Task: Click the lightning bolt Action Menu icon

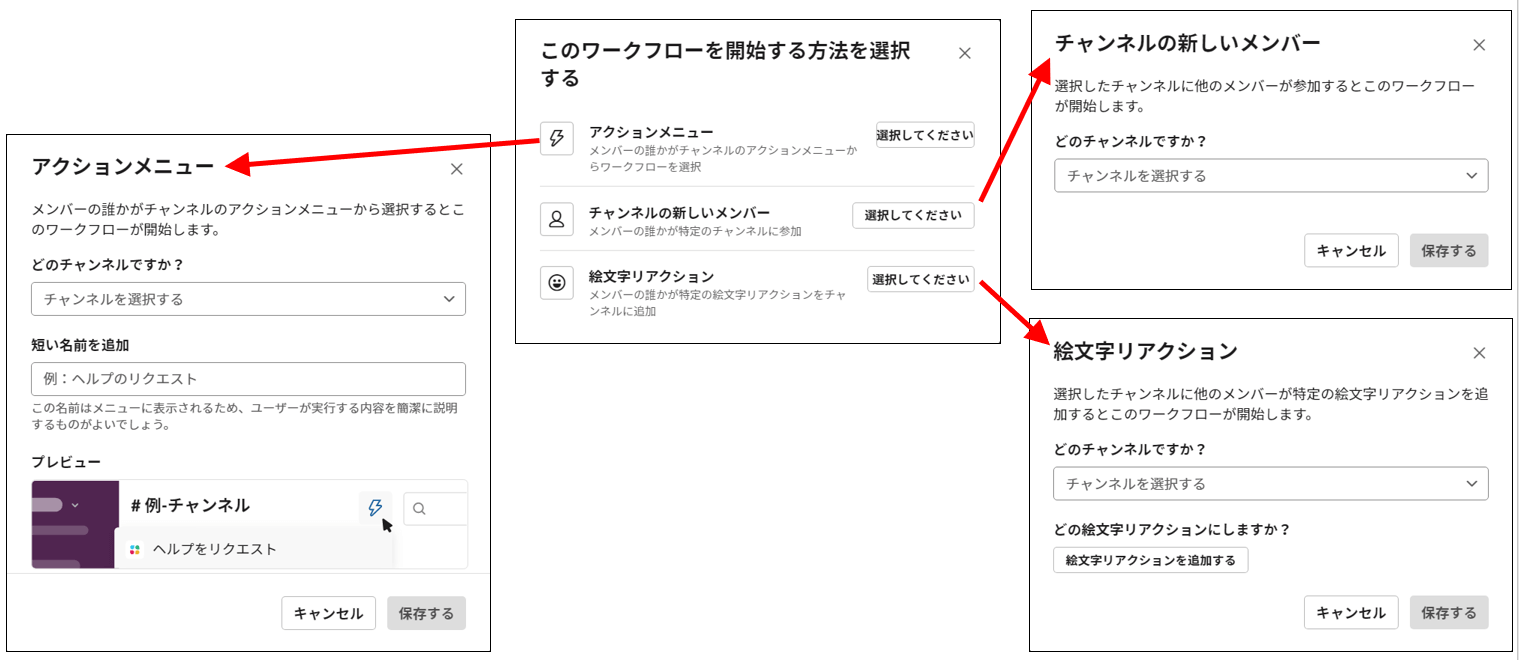Action: (x=557, y=139)
